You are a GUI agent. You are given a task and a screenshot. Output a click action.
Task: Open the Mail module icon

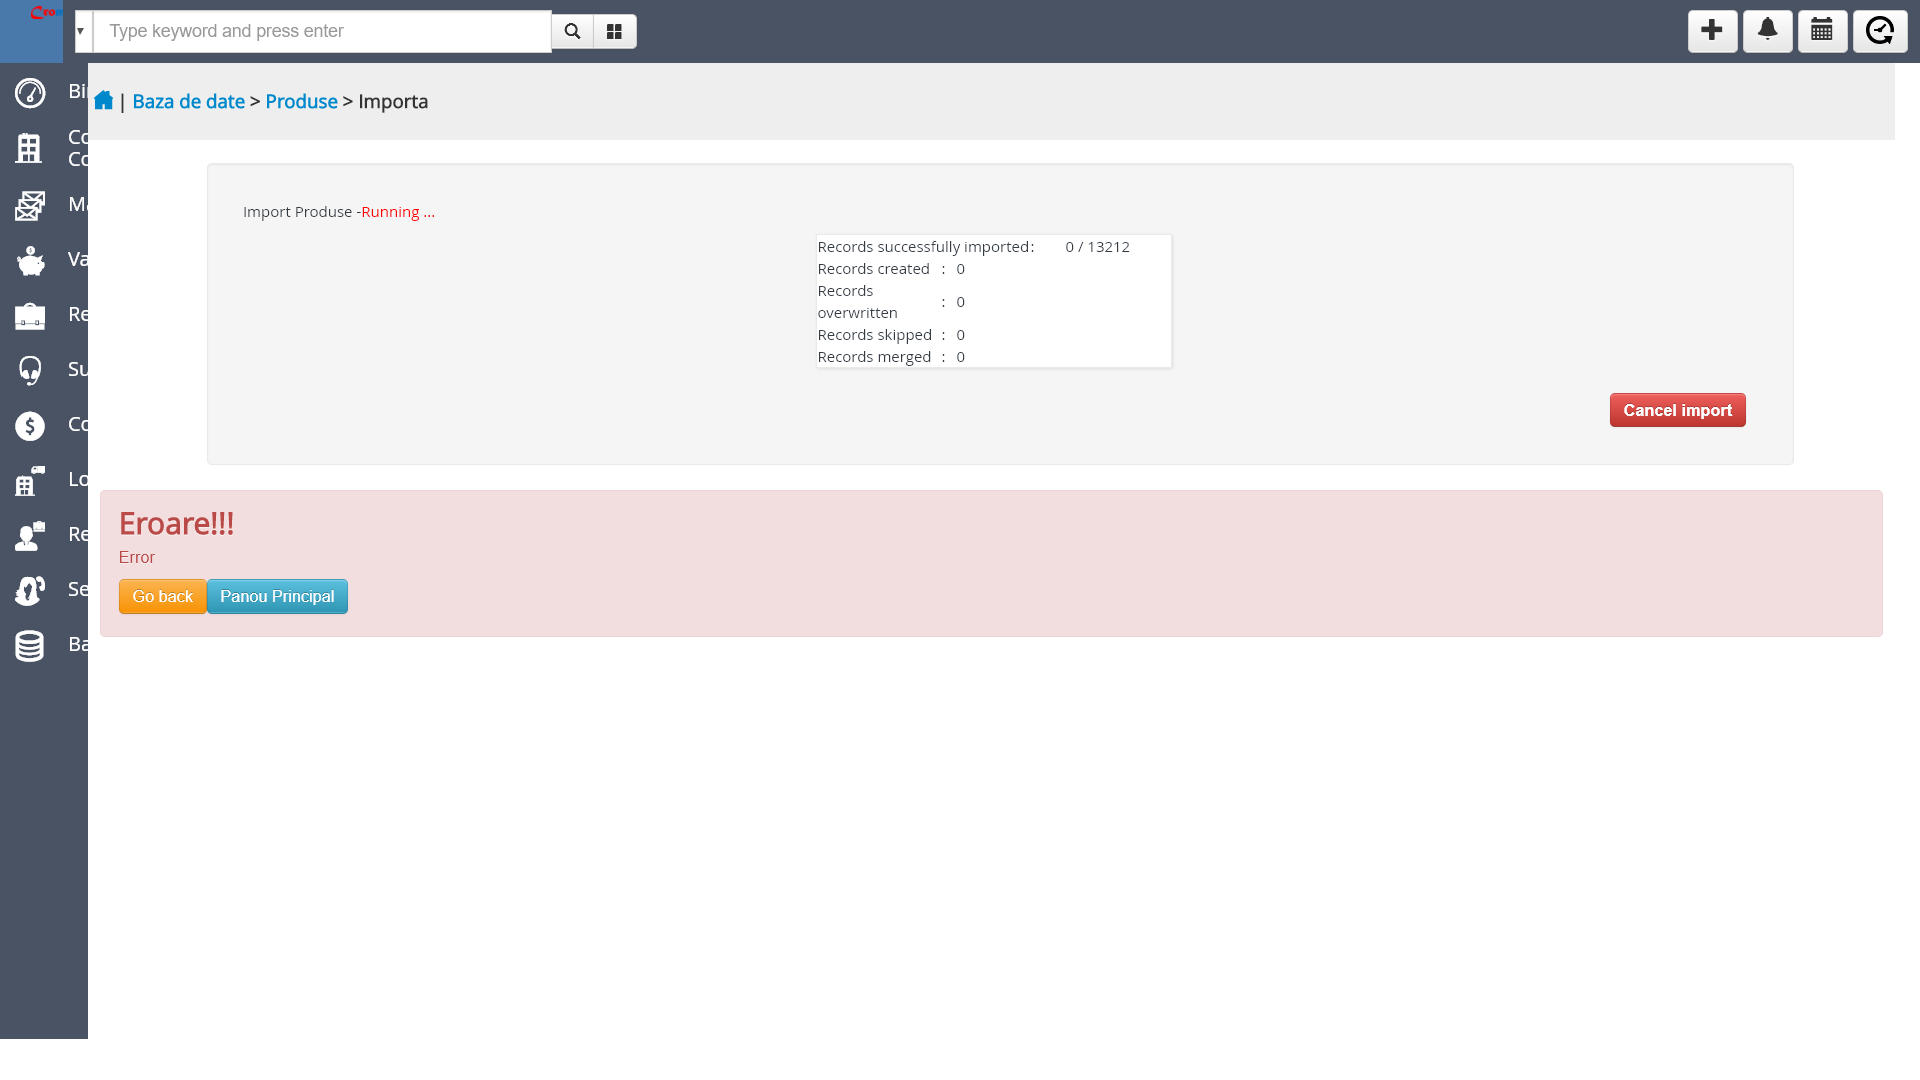(30, 205)
